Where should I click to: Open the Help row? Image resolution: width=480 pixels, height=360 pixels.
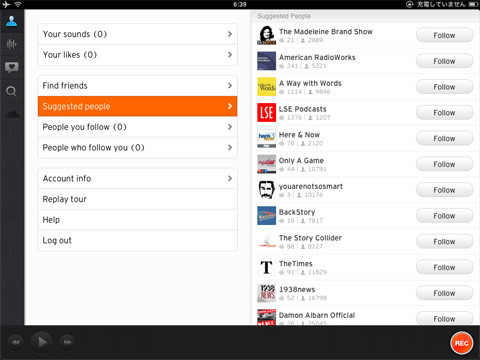[137, 220]
